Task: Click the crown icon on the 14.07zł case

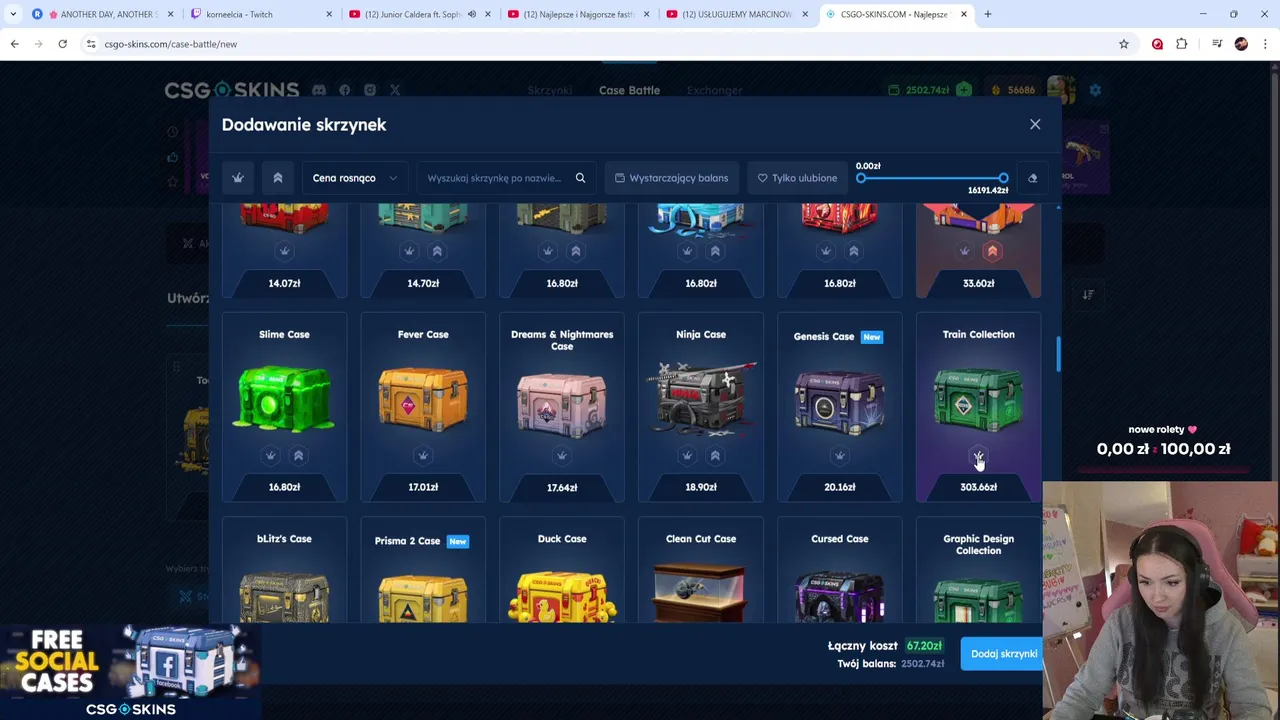Action: point(284,251)
